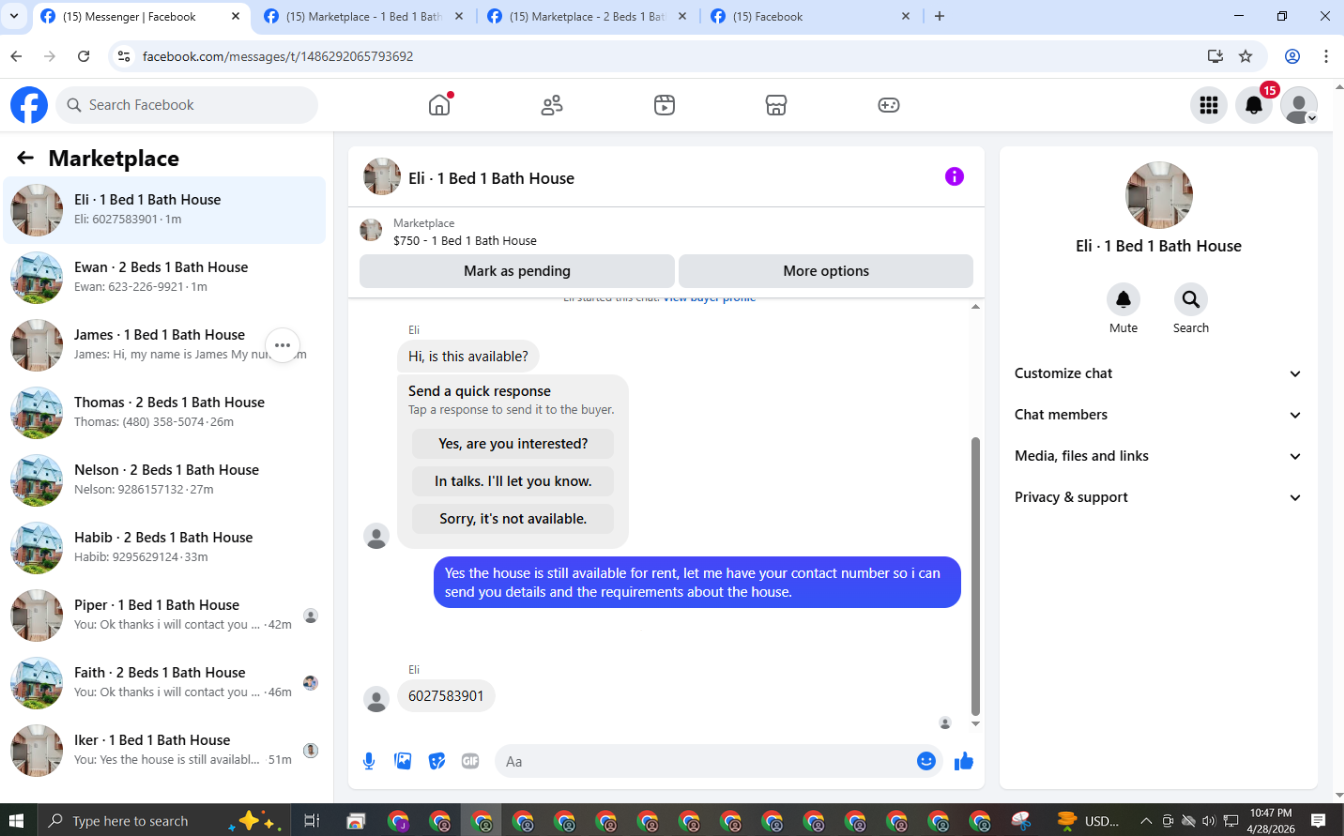Open Chrome profile icon in toolbar
Image resolution: width=1344 pixels, height=836 pixels.
(x=1293, y=56)
